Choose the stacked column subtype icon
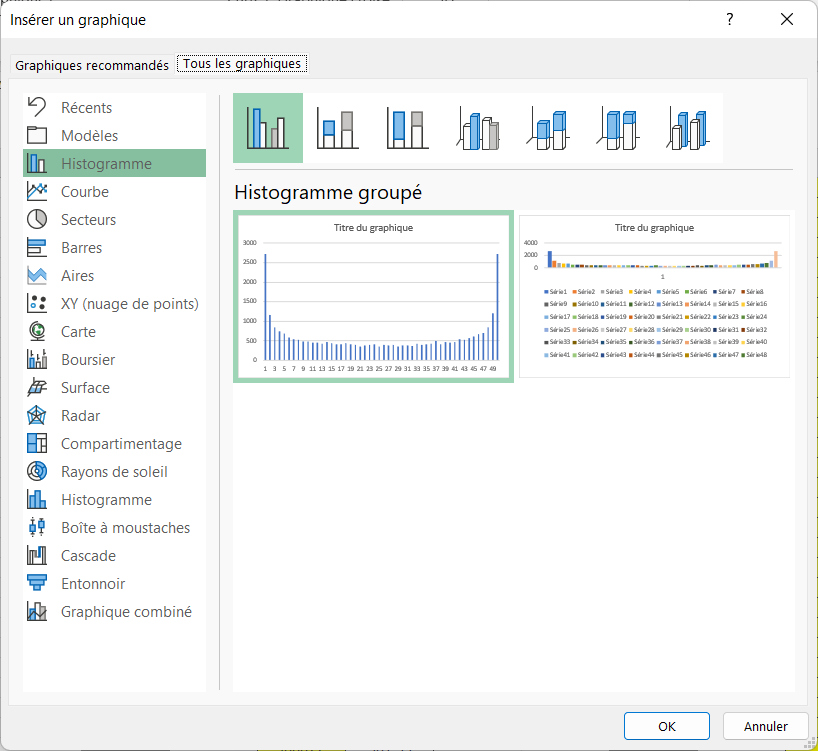The width and height of the screenshot is (818, 751). coord(338,128)
